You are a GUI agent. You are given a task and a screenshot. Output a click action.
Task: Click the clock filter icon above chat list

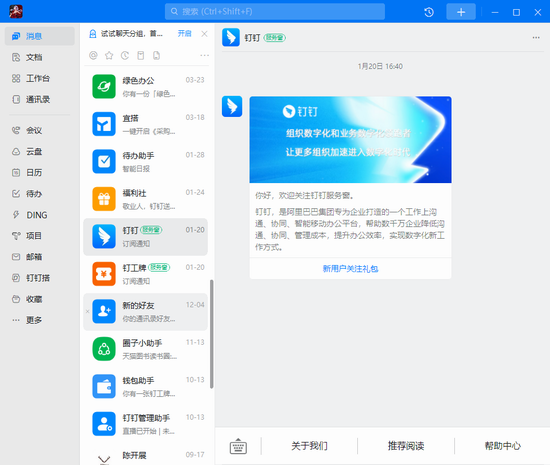pos(125,55)
